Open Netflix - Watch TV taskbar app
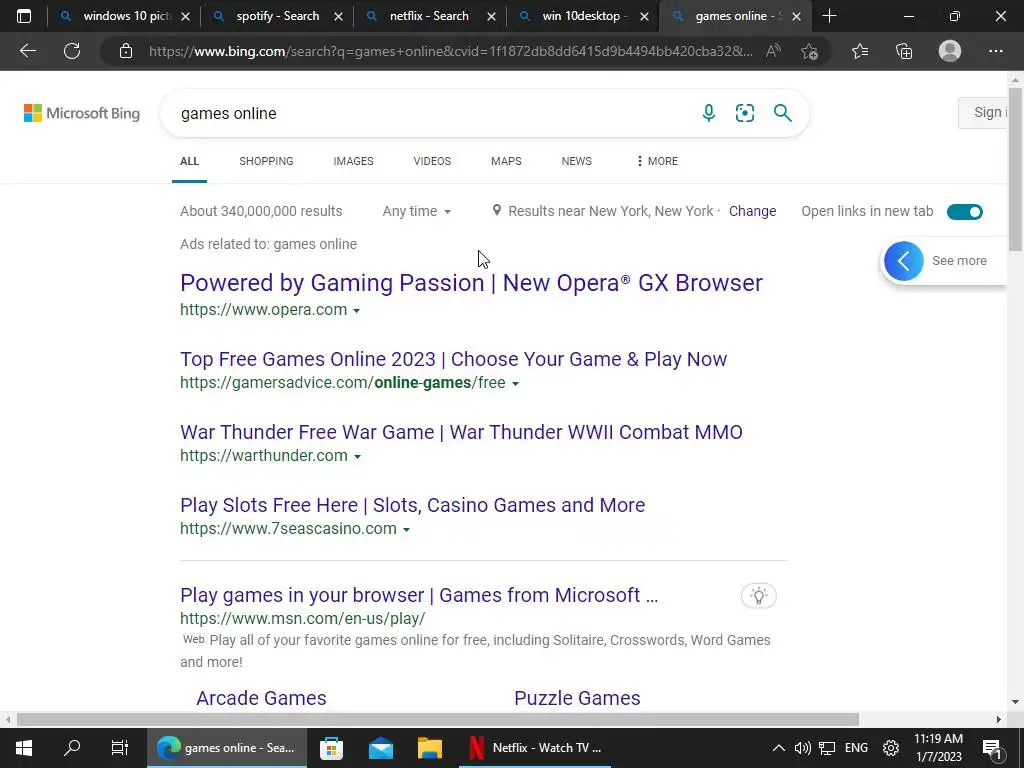 [x=535, y=748]
